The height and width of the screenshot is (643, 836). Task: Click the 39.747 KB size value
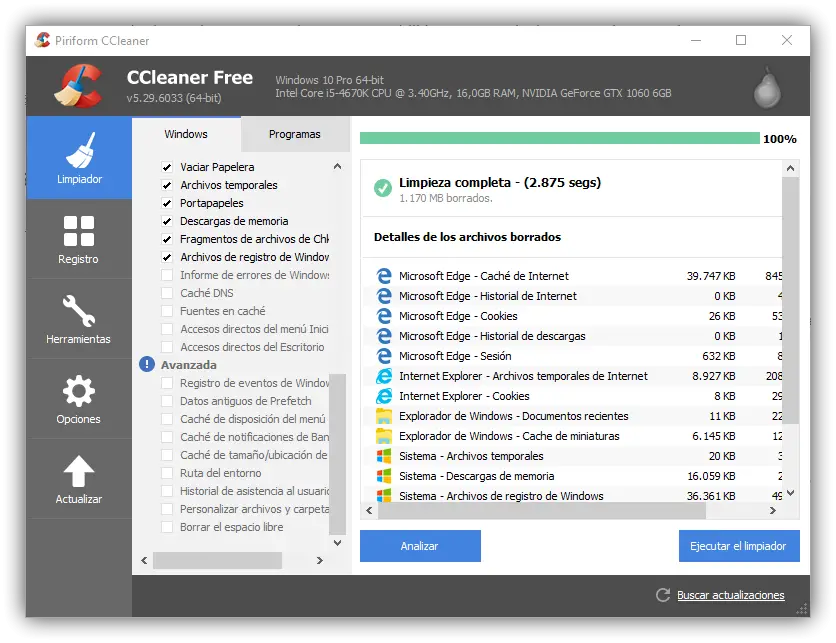(x=711, y=276)
